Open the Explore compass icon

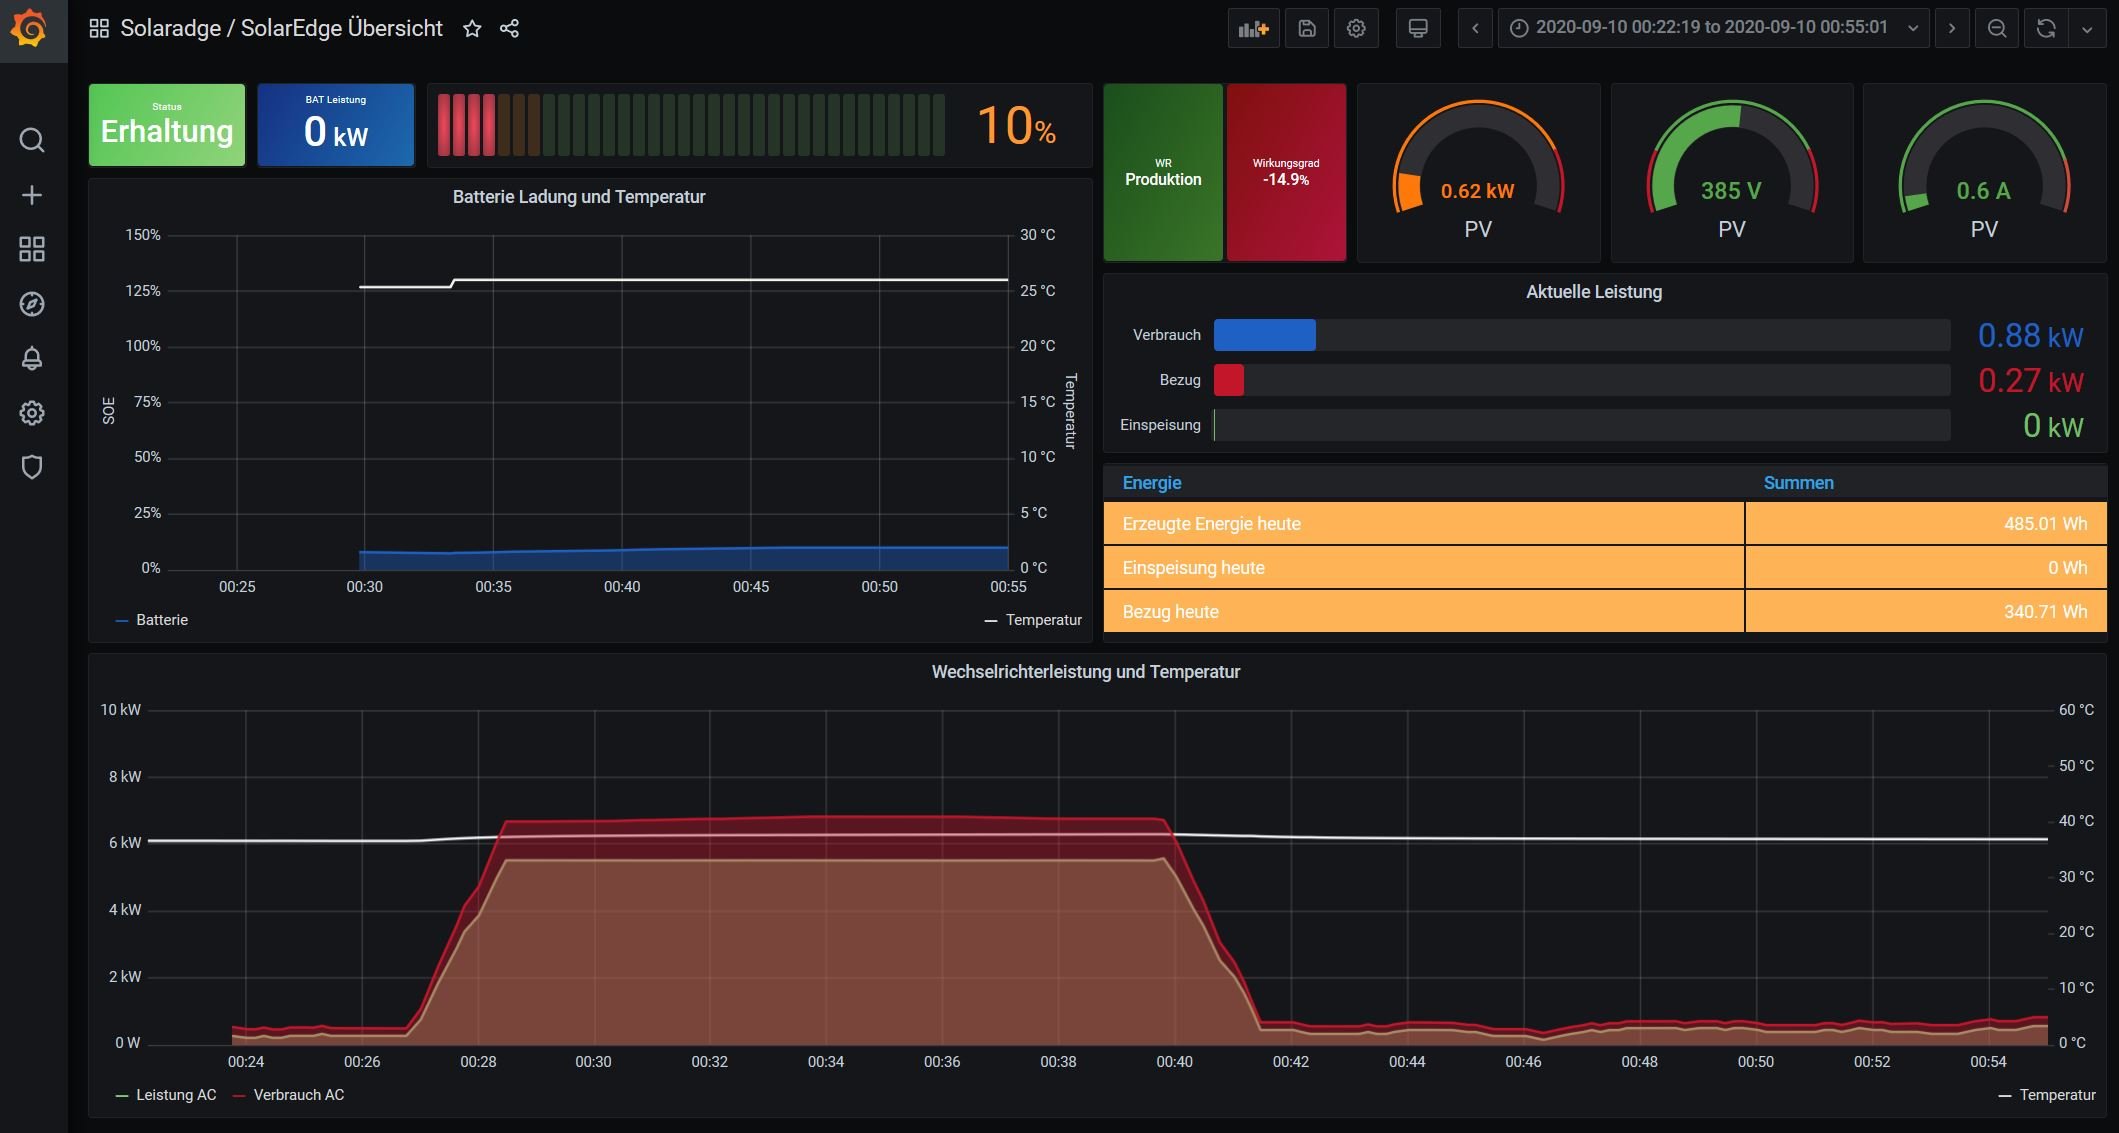(32, 304)
